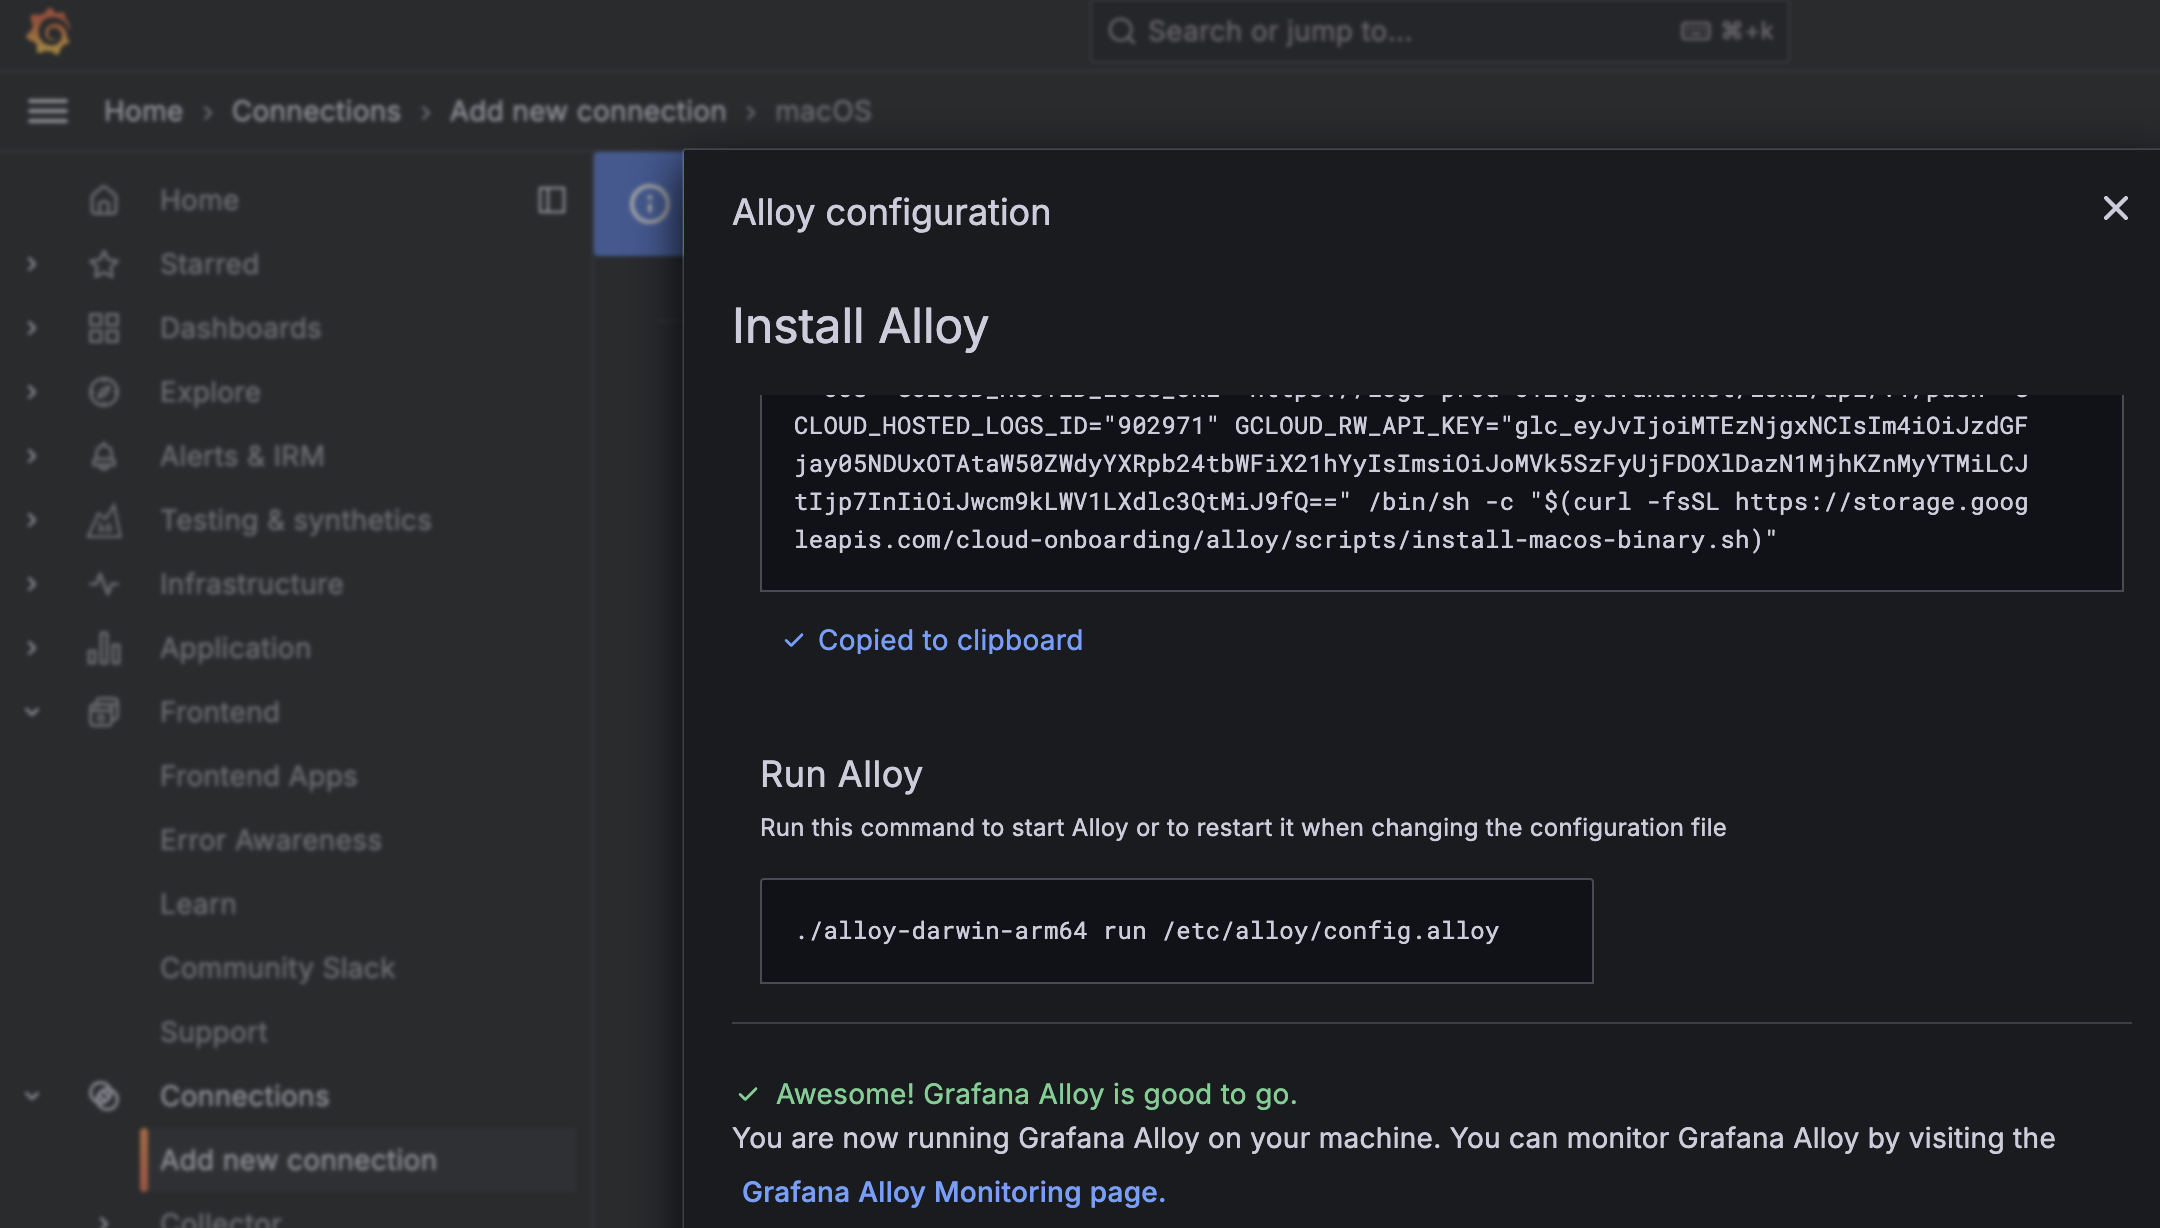Click the Infrastructure pulse icon
This screenshot has width=2160, height=1228.
point(104,584)
